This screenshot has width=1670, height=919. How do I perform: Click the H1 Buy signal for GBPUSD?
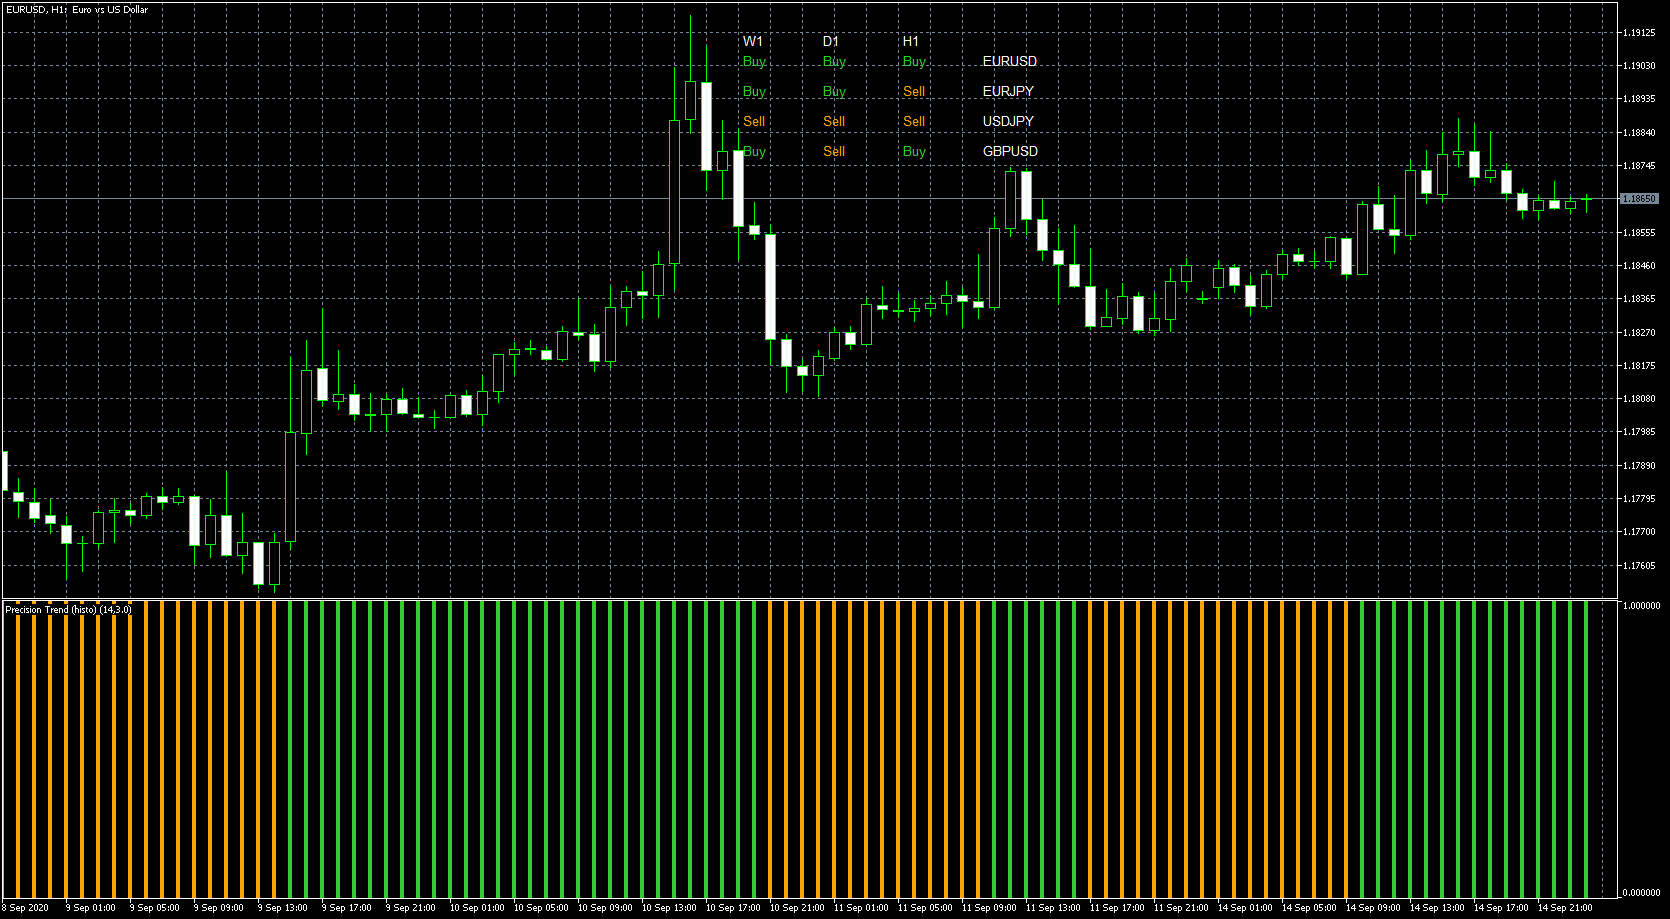pyautogui.click(x=914, y=152)
